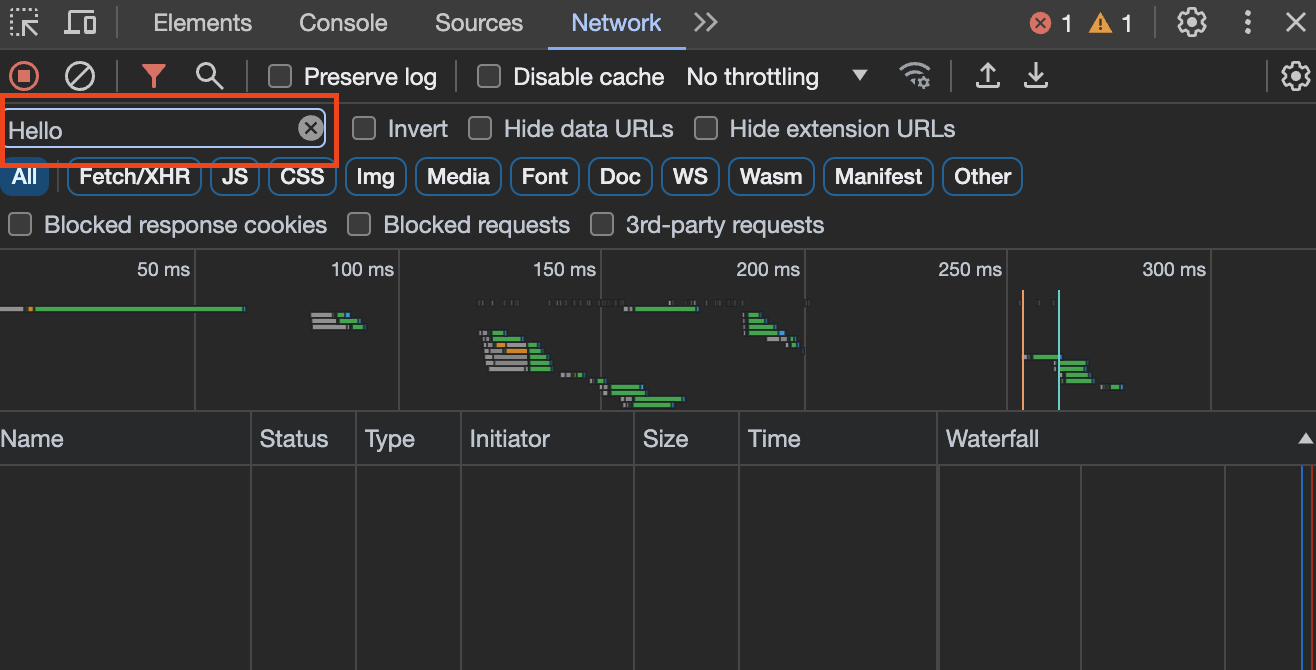Toggle the Waterfall sort arrow
The width and height of the screenshot is (1316, 670).
1305,439
